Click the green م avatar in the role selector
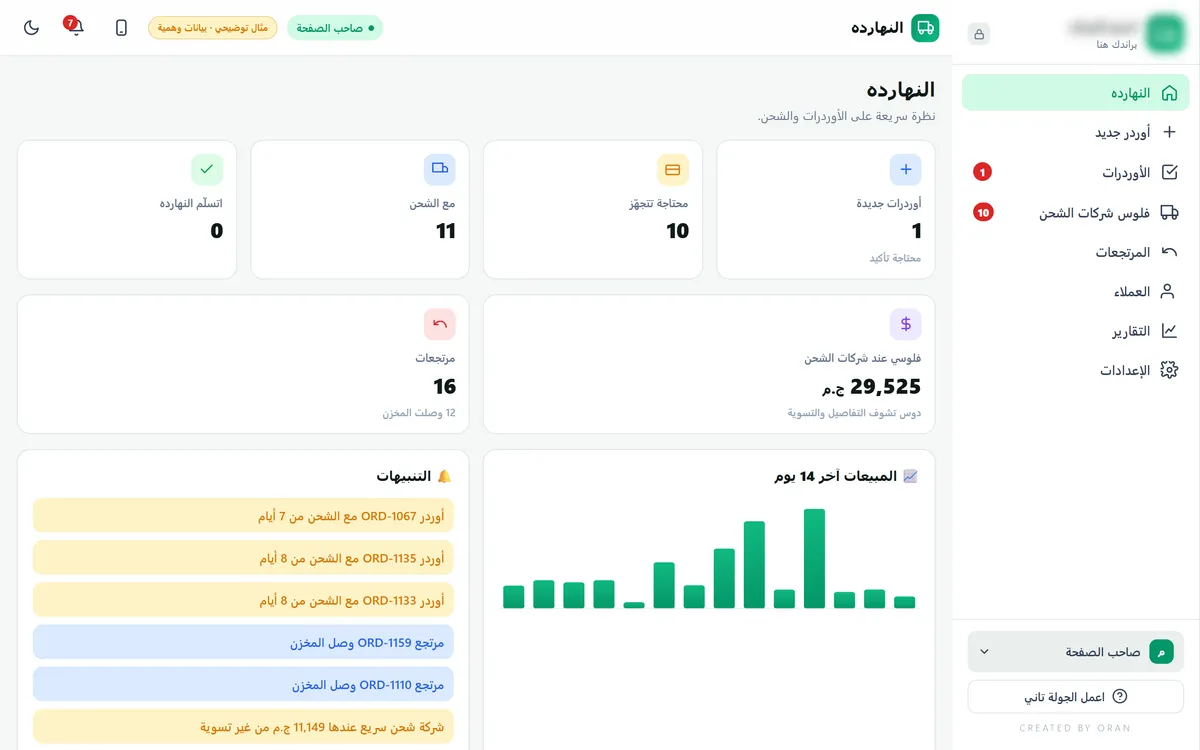The image size is (1200, 750). click(1161, 652)
